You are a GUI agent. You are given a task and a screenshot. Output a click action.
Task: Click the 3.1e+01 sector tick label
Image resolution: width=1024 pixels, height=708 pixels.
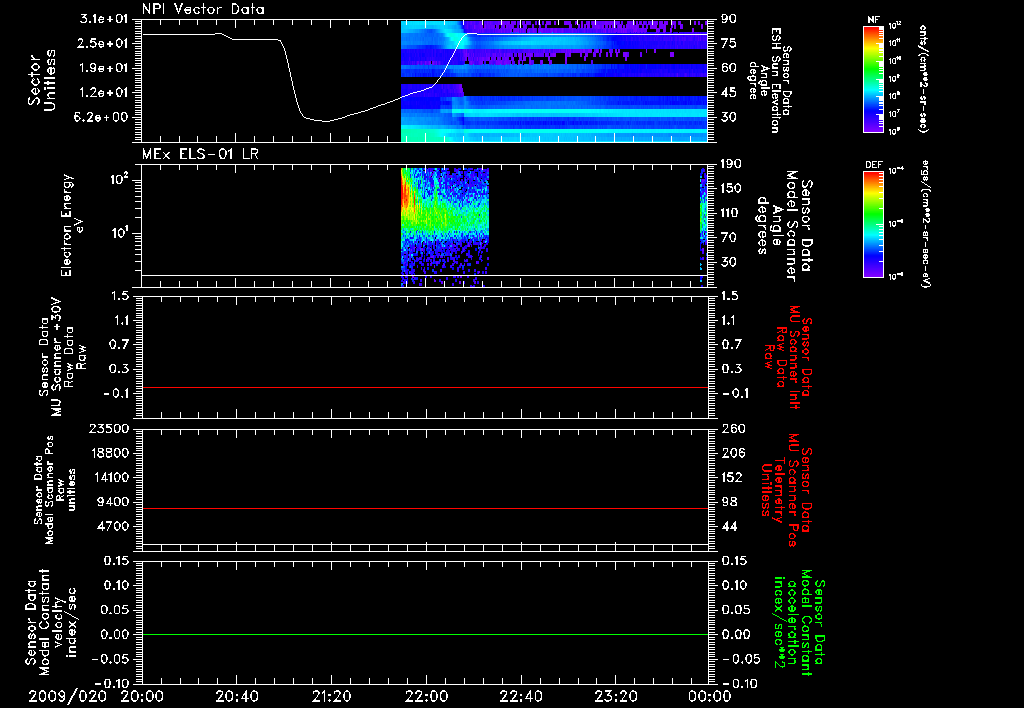click(103, 19)
